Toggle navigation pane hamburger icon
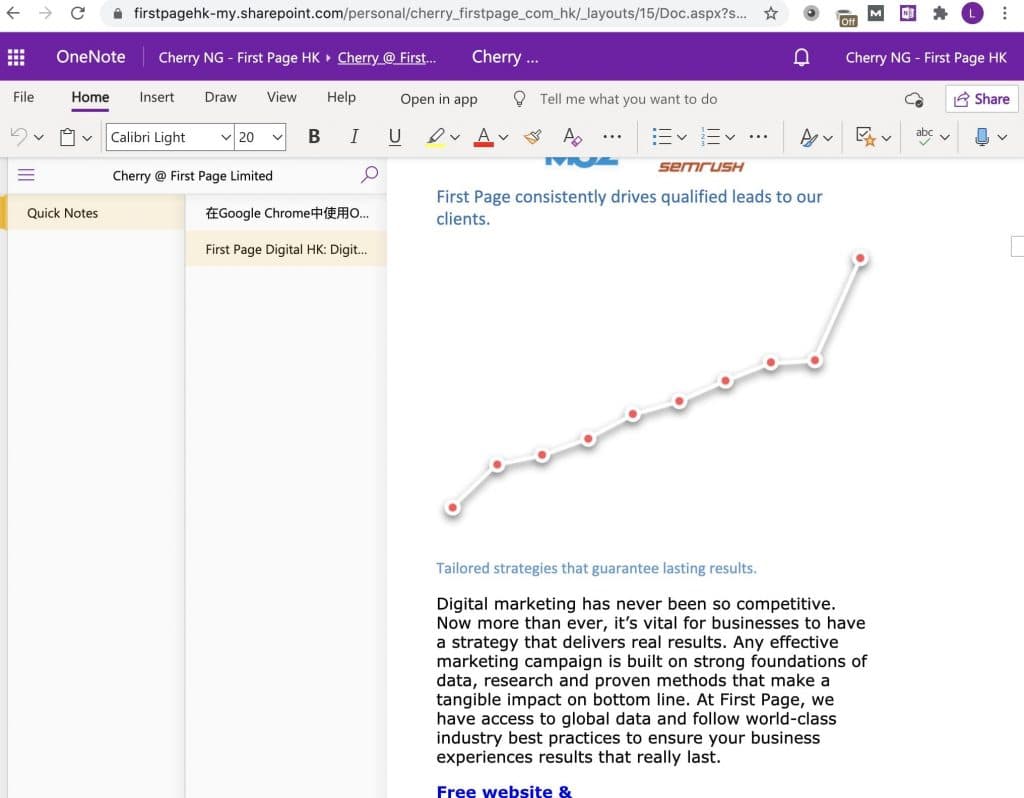 pos(26,175)
